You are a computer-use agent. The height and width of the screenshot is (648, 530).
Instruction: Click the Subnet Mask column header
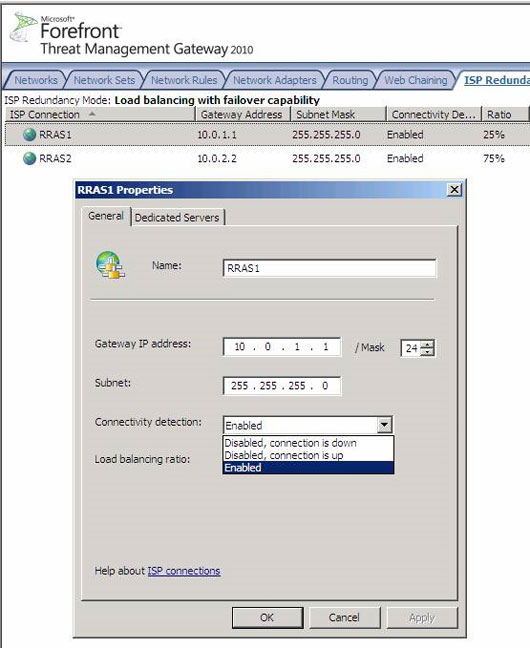(338, 114)
